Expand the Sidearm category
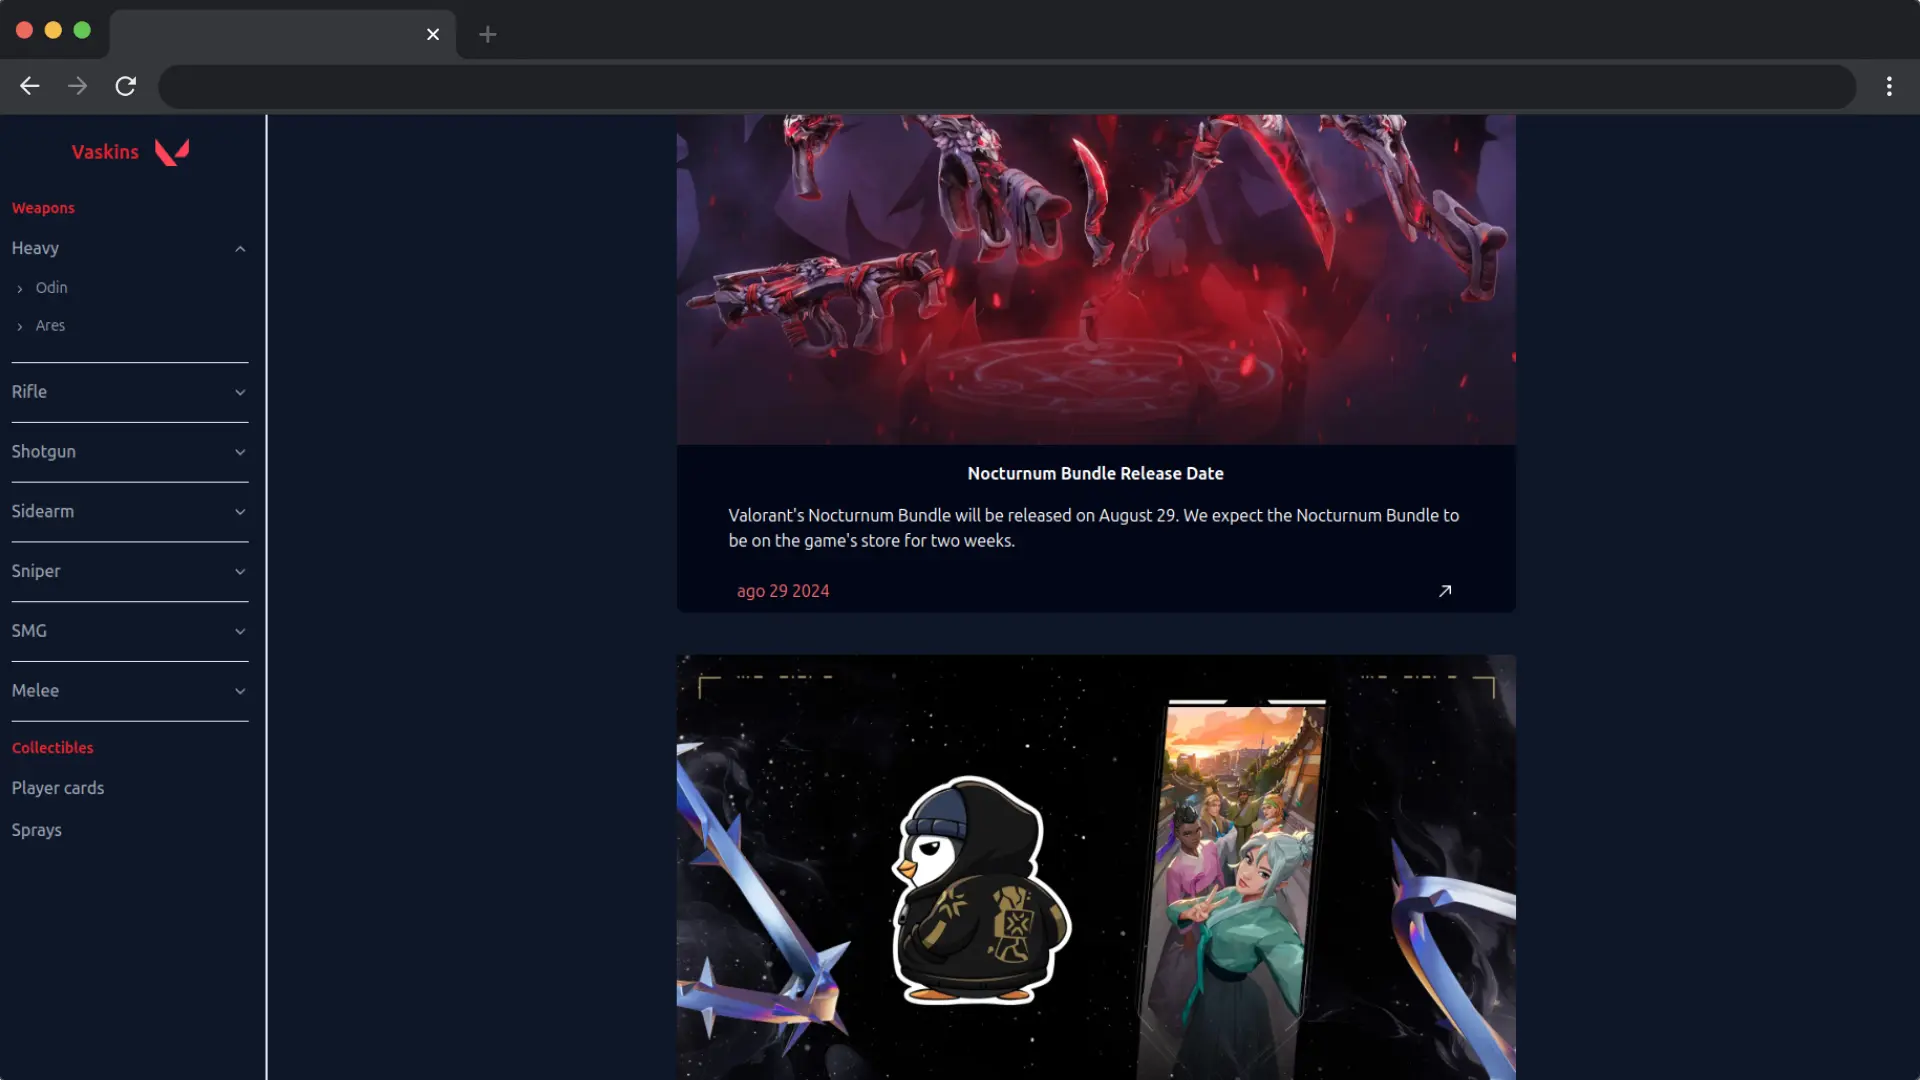Image resolution: width=1920 pixels, height=1080 pixels. 240,512
